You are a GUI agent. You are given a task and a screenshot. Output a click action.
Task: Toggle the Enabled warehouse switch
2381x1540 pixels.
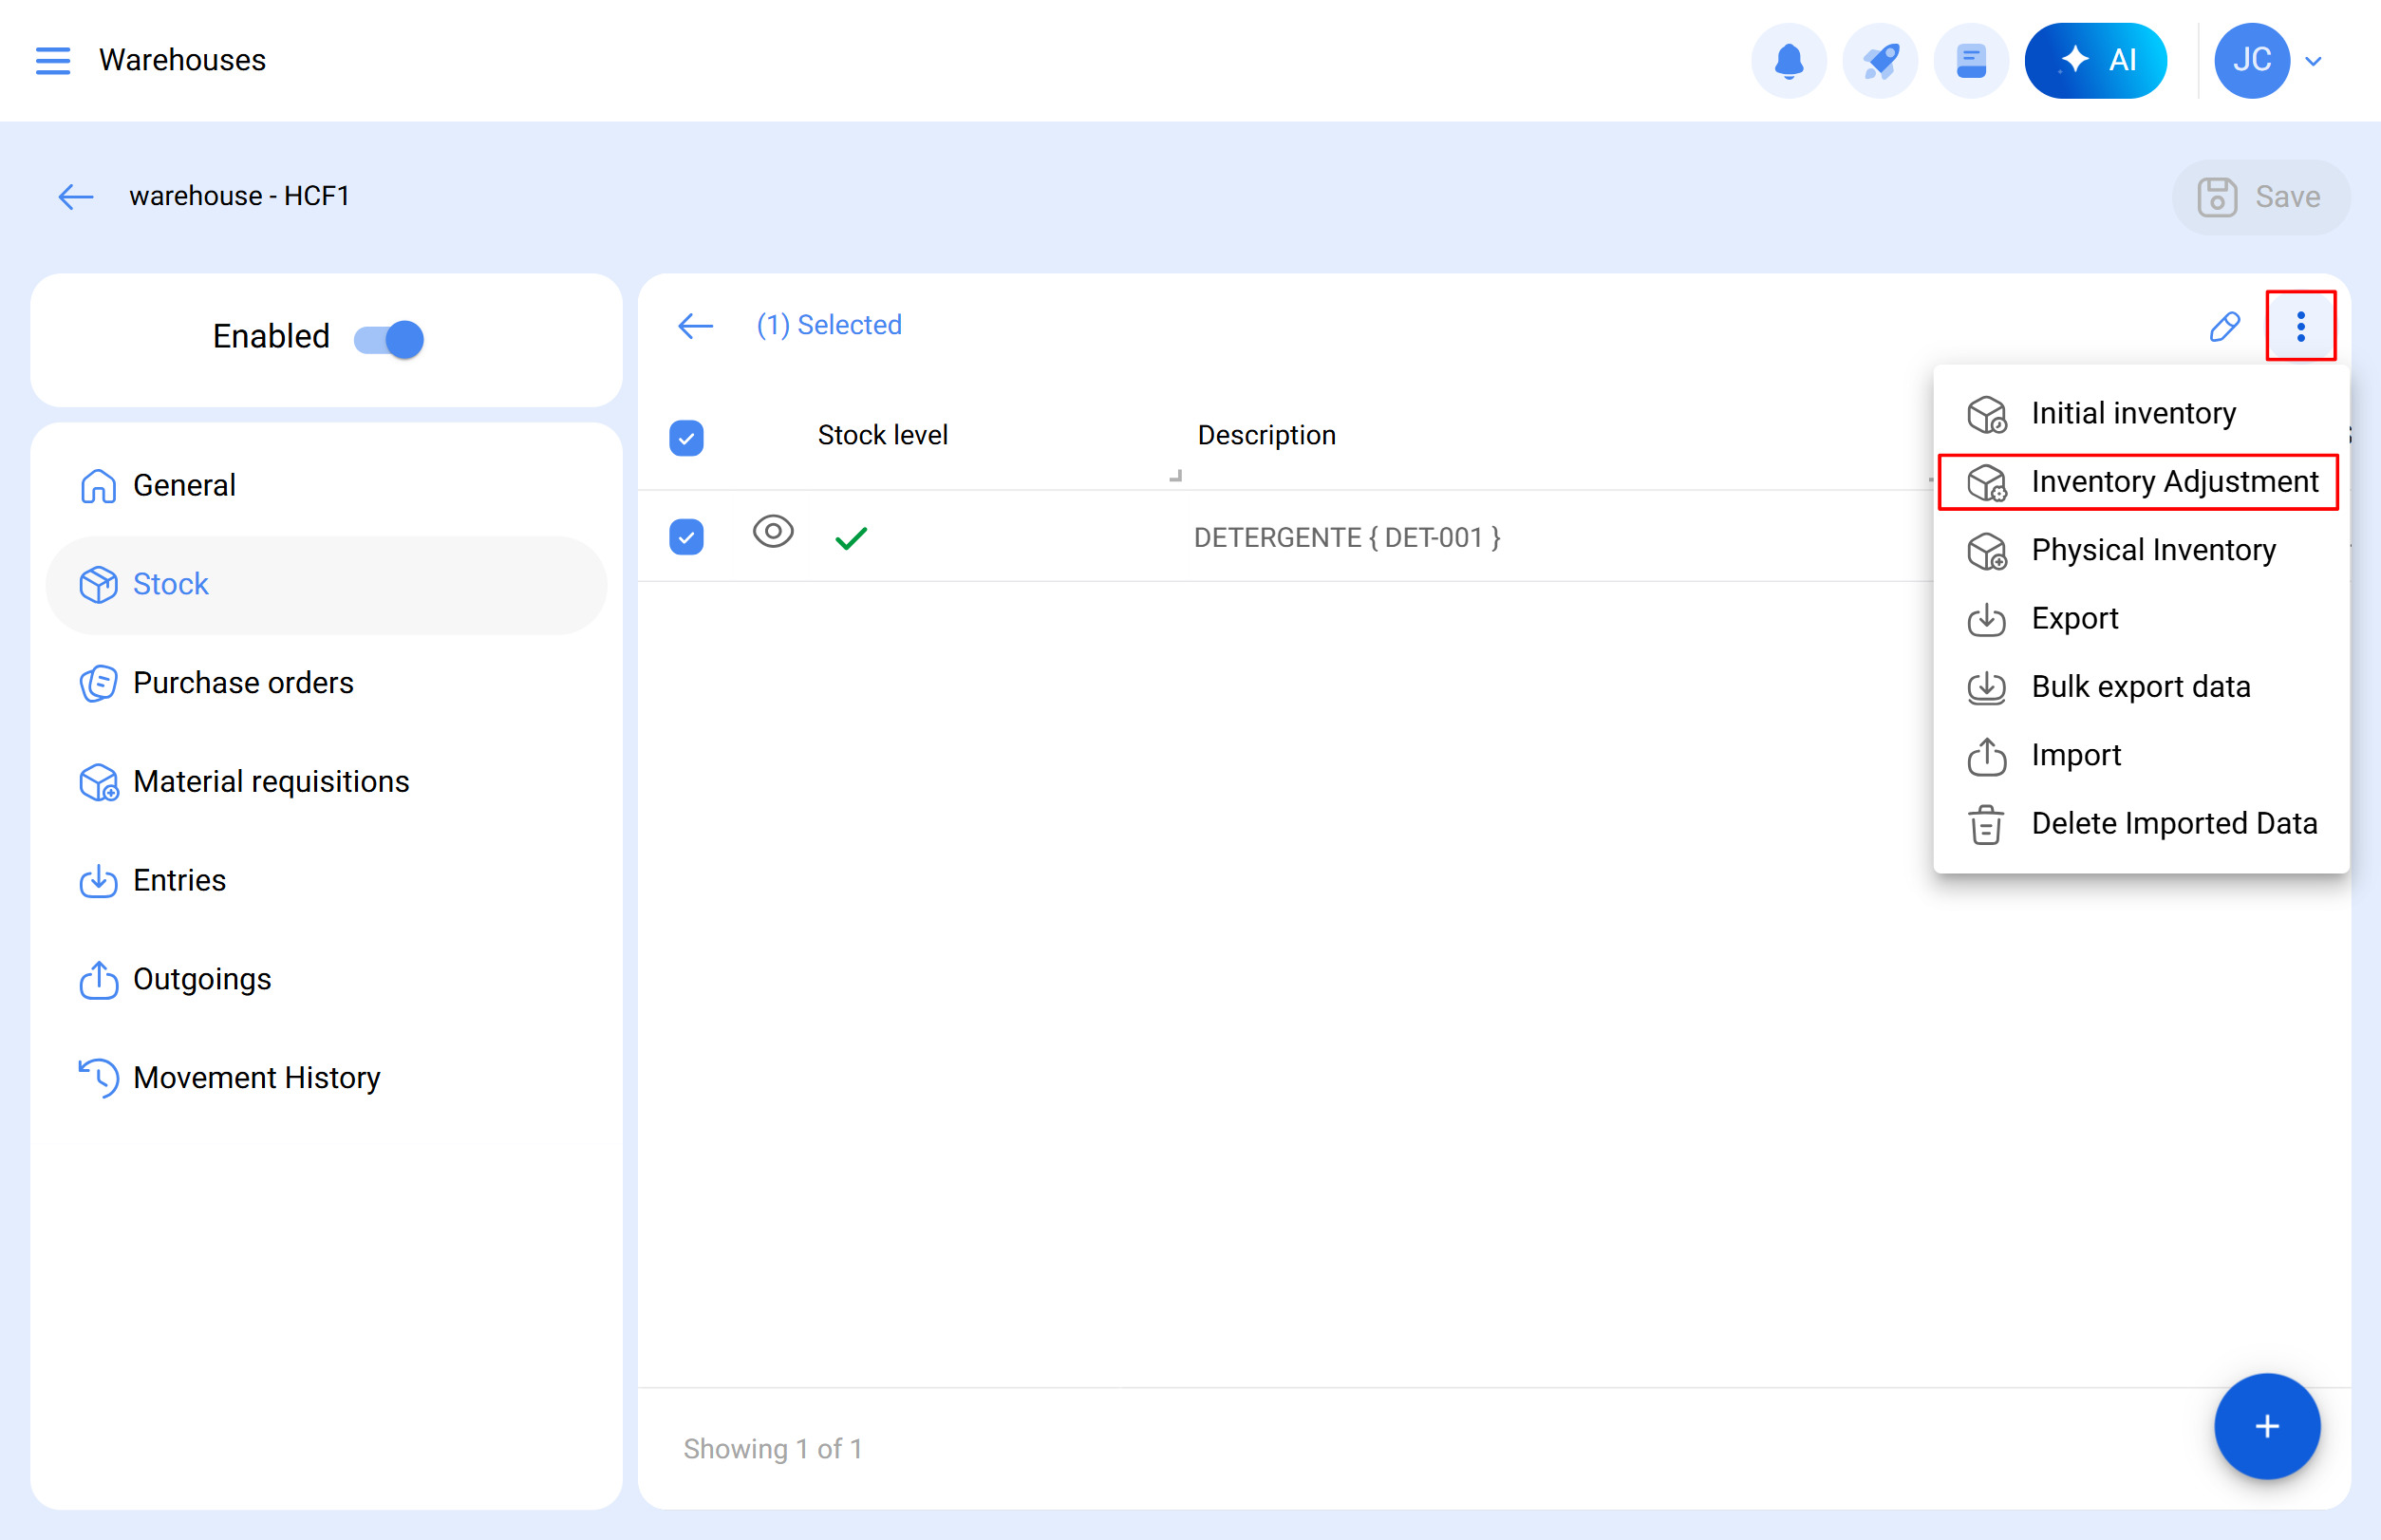click(x=389, y=339)
